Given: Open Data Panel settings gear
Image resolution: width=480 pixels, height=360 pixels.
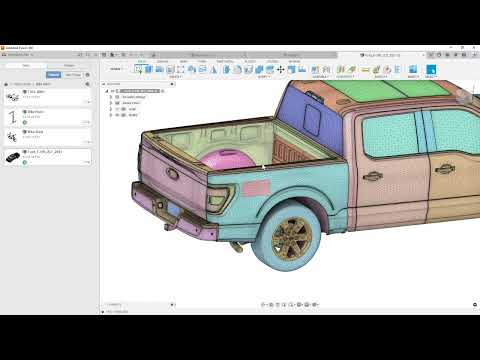Looking at the screenshot, I should pos(88,75).
